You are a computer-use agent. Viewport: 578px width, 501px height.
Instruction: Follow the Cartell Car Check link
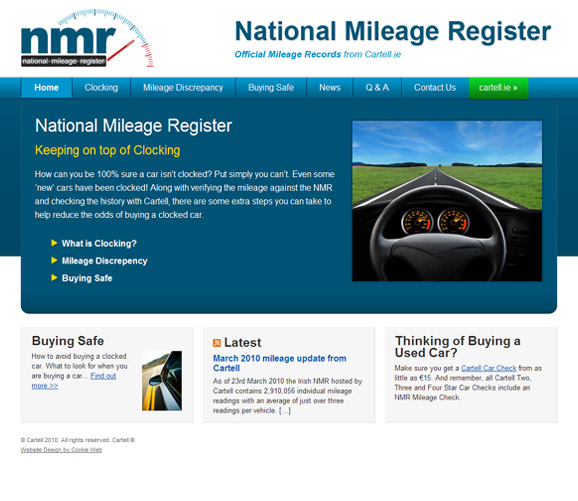489,368
